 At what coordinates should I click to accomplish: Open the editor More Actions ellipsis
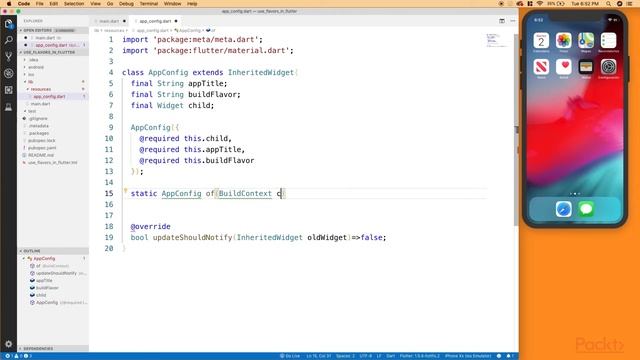pyautogui.click(x=513, y=21)
